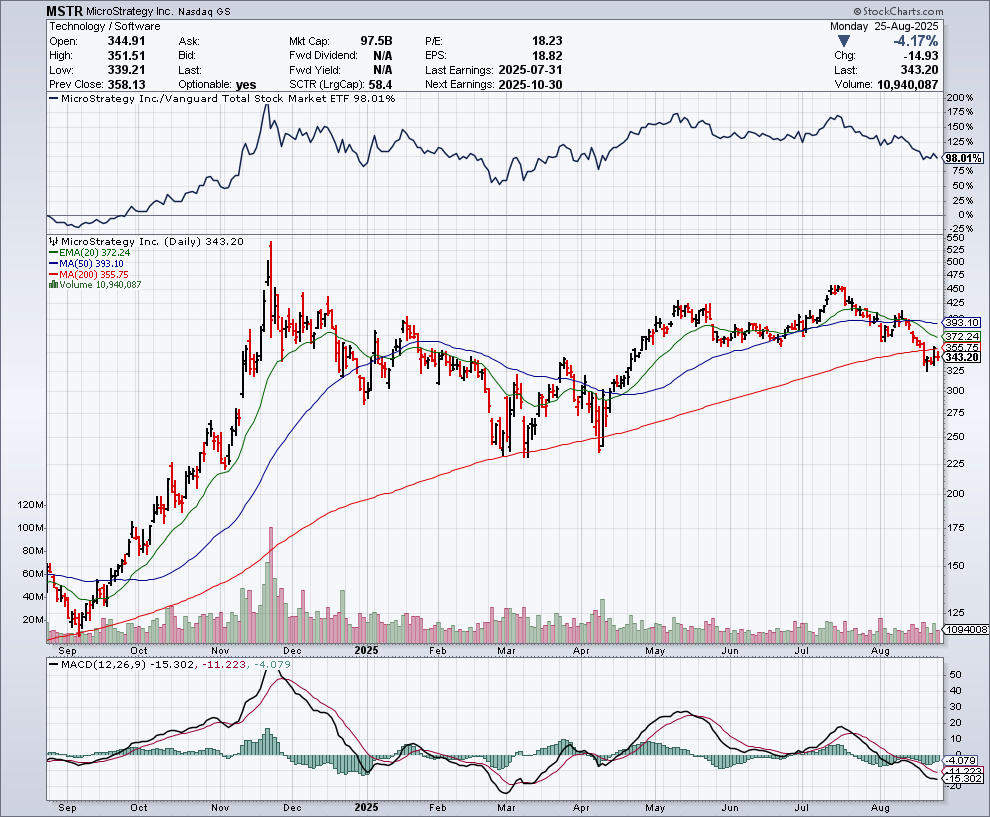Click the Optionable yes value
The image size is (990, 817).
(246, 85)
